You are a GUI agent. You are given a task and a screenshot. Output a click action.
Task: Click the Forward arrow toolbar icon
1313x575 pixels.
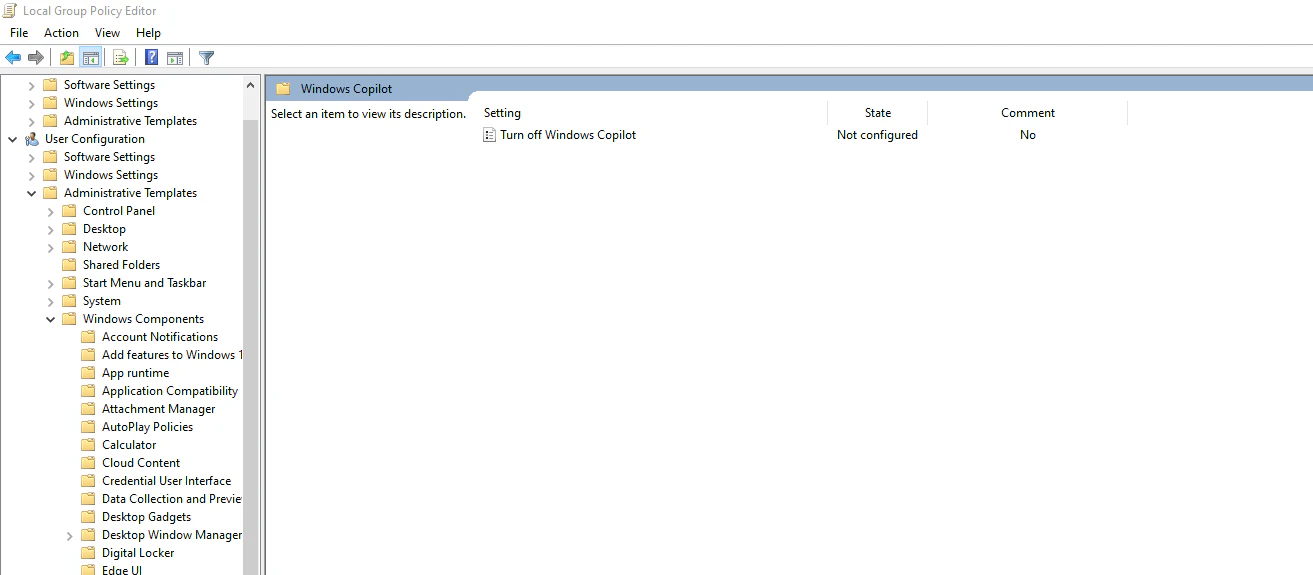[36, 58]
